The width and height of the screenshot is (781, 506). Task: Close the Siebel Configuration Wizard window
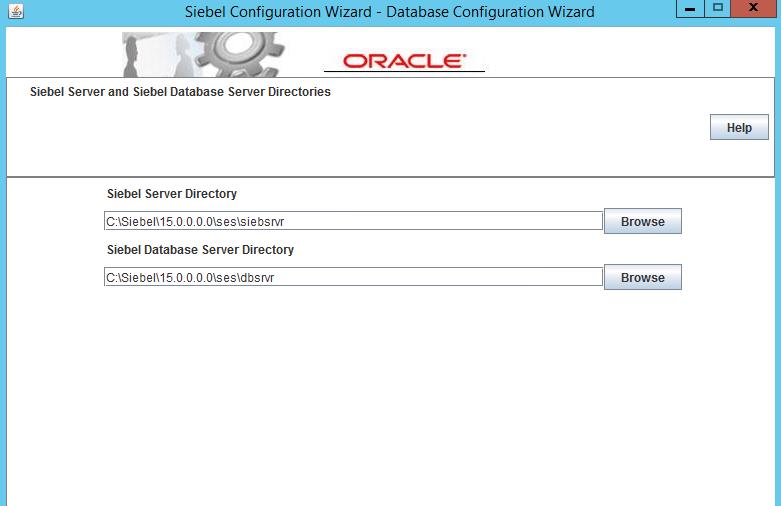click(755, 9)
